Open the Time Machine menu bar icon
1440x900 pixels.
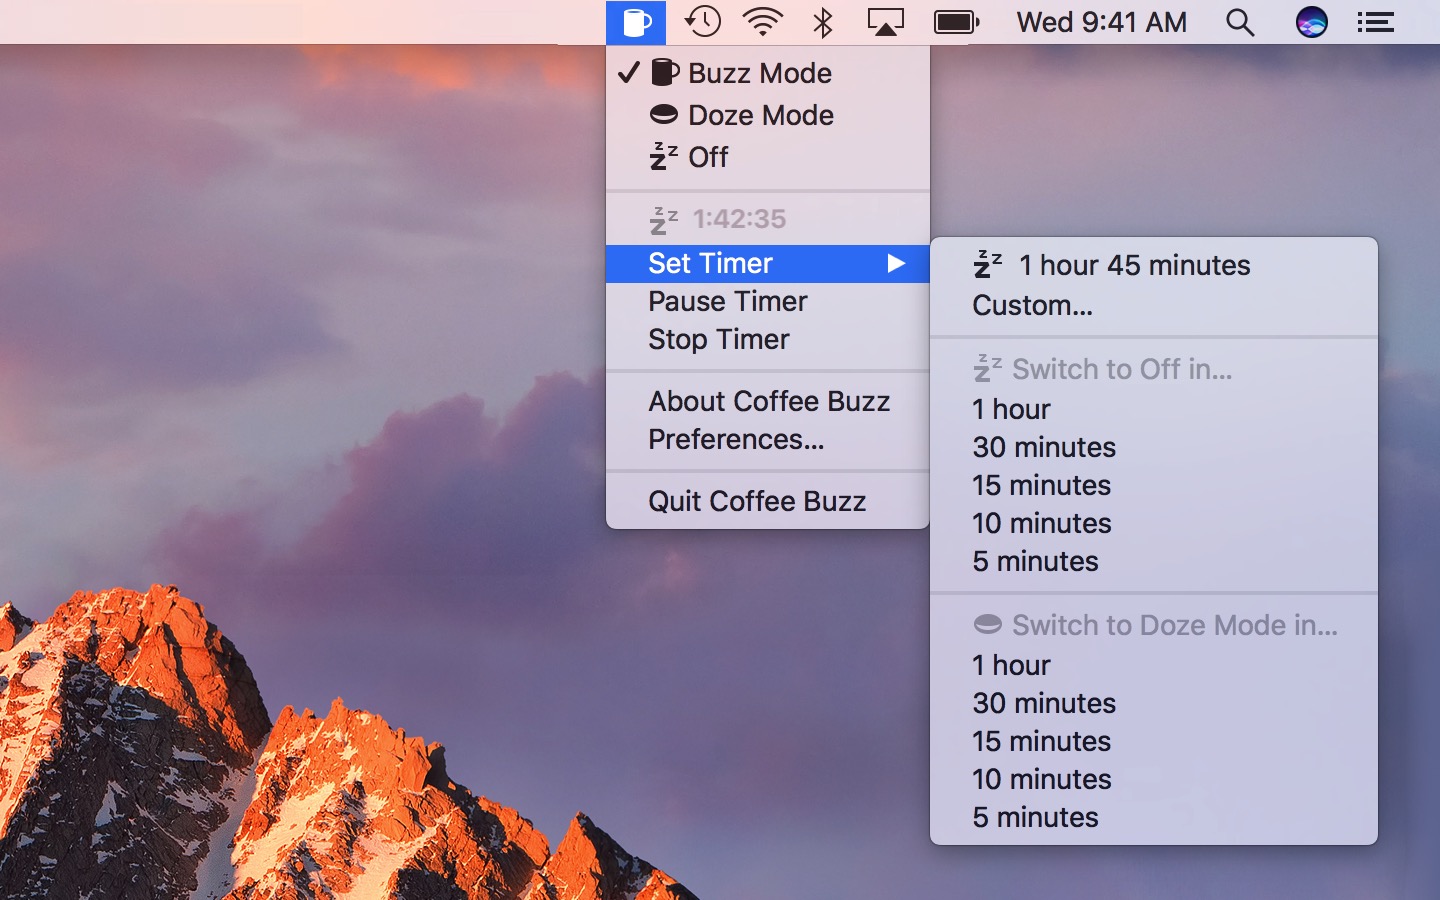pyautogui.click(x=703, y=22)
